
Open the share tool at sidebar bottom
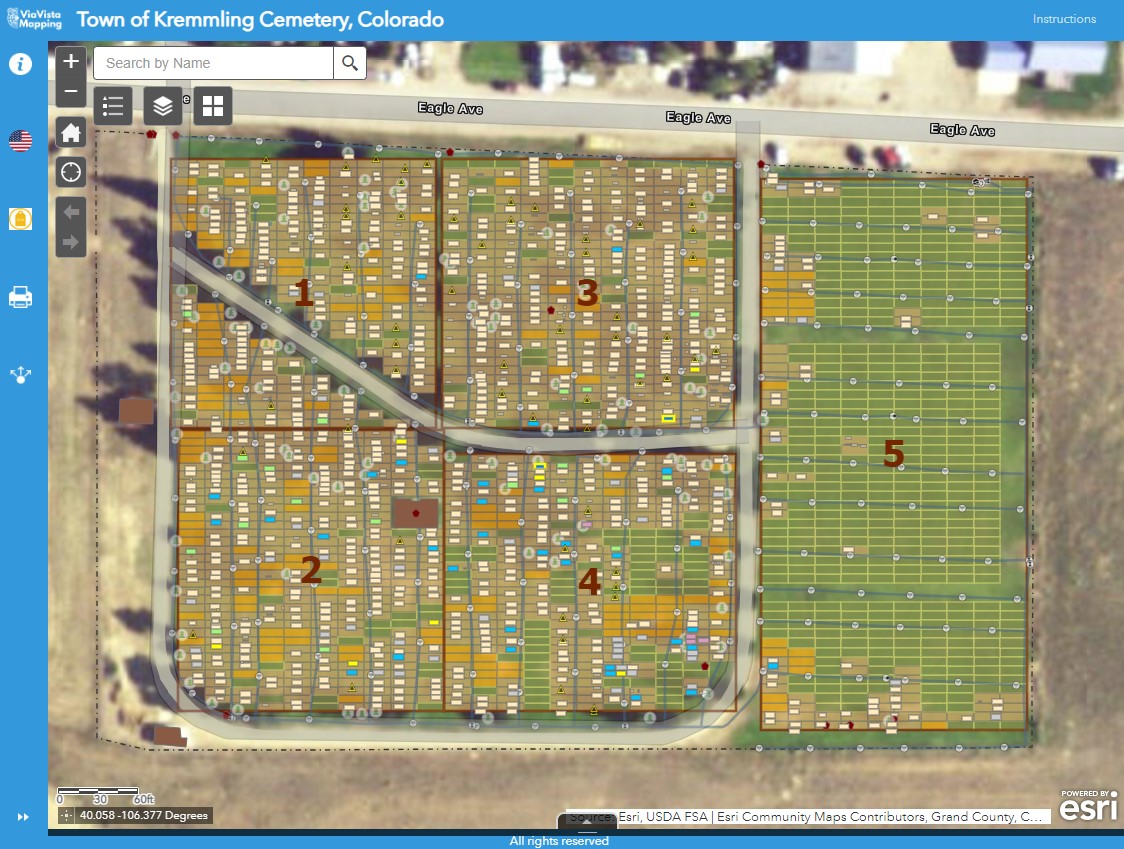tap(20, 374)
